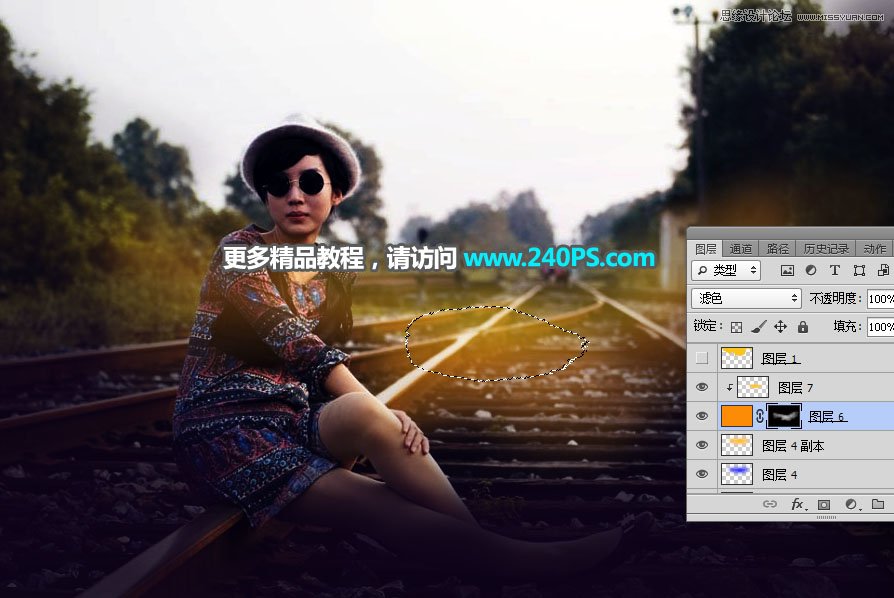Click the 不透明度 value field
894x598 pixels.
pyautogui.click(x=880, y=299)
